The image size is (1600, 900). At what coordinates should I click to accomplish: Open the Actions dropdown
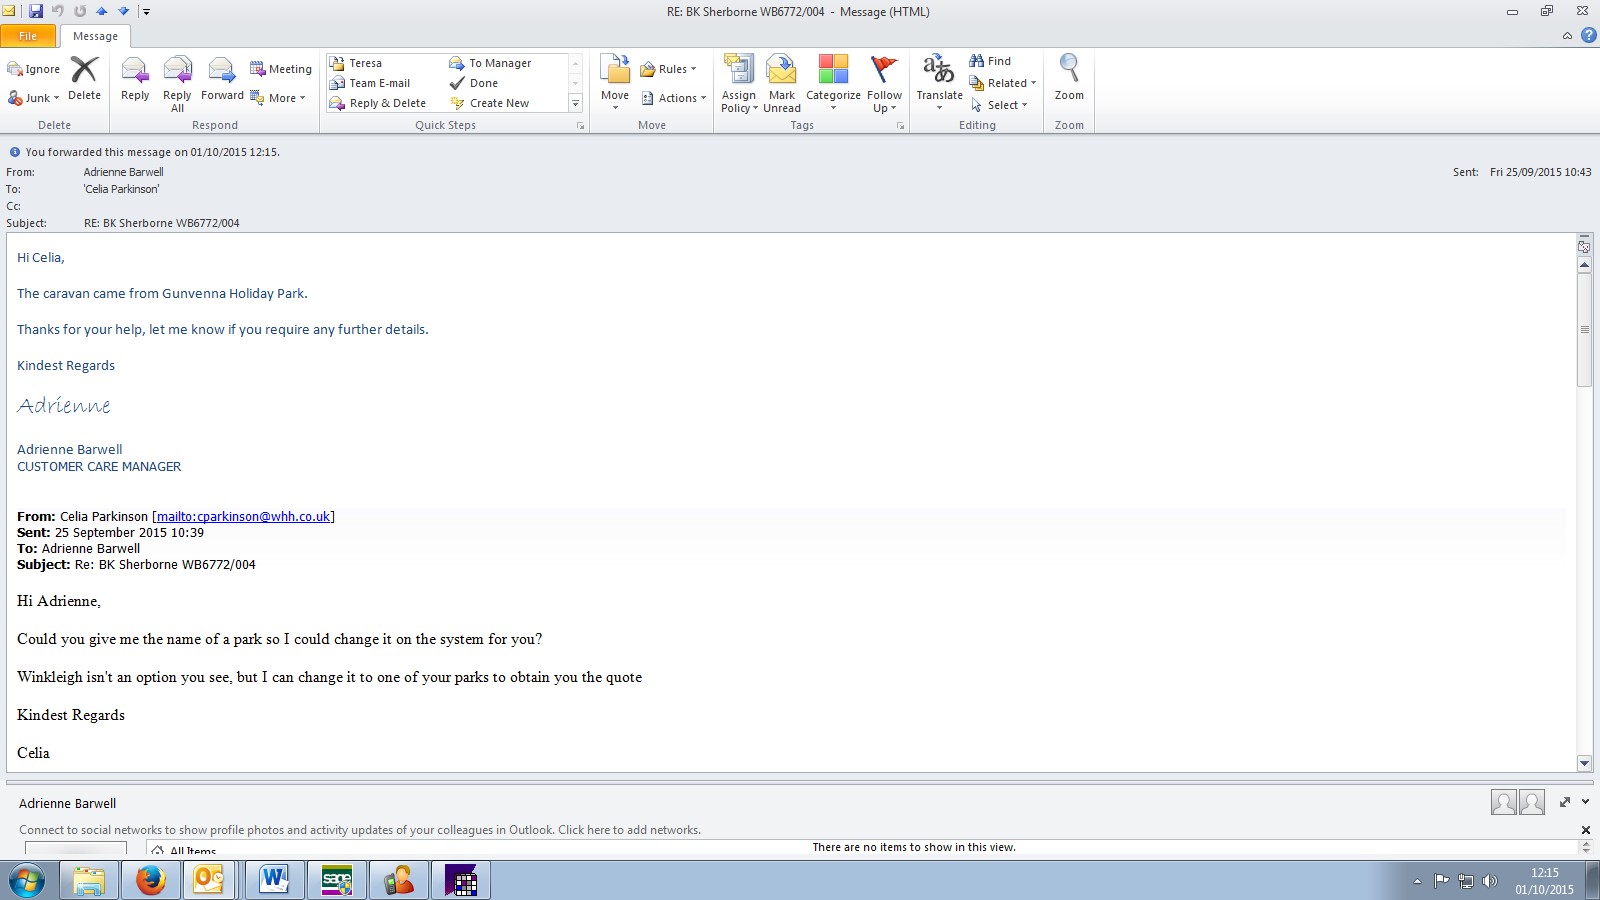pyautogui.click(x=673, y=98)
